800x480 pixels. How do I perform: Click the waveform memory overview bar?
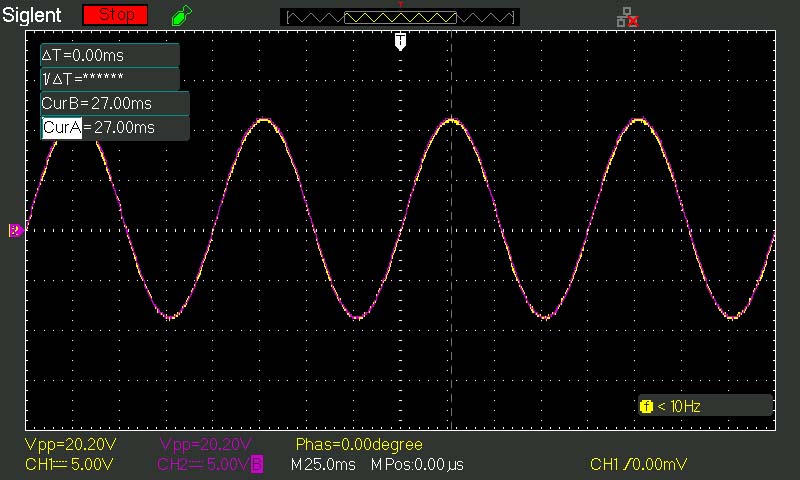click(x=400, y=17)
